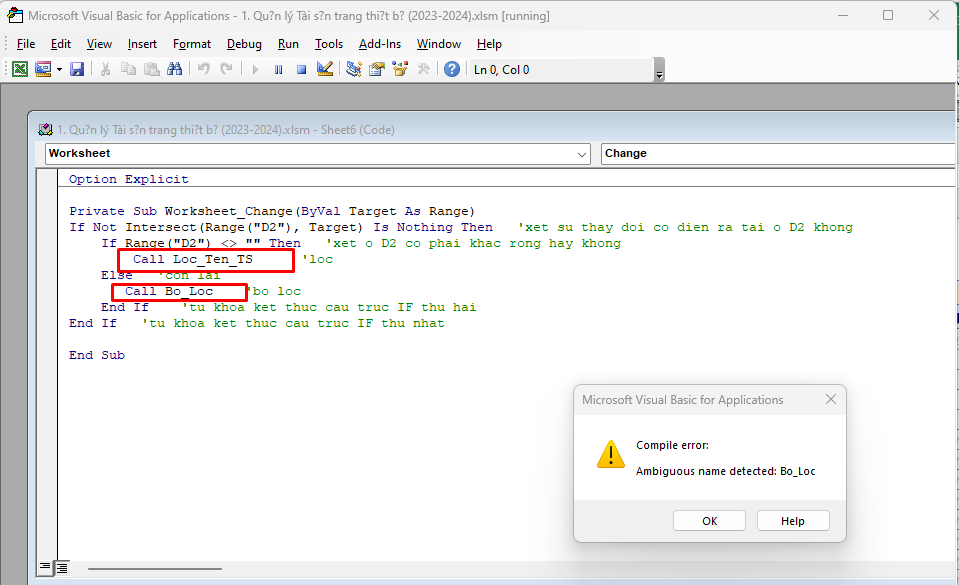
Task: Open the Toolbox icon
Action: click(423, 69)
